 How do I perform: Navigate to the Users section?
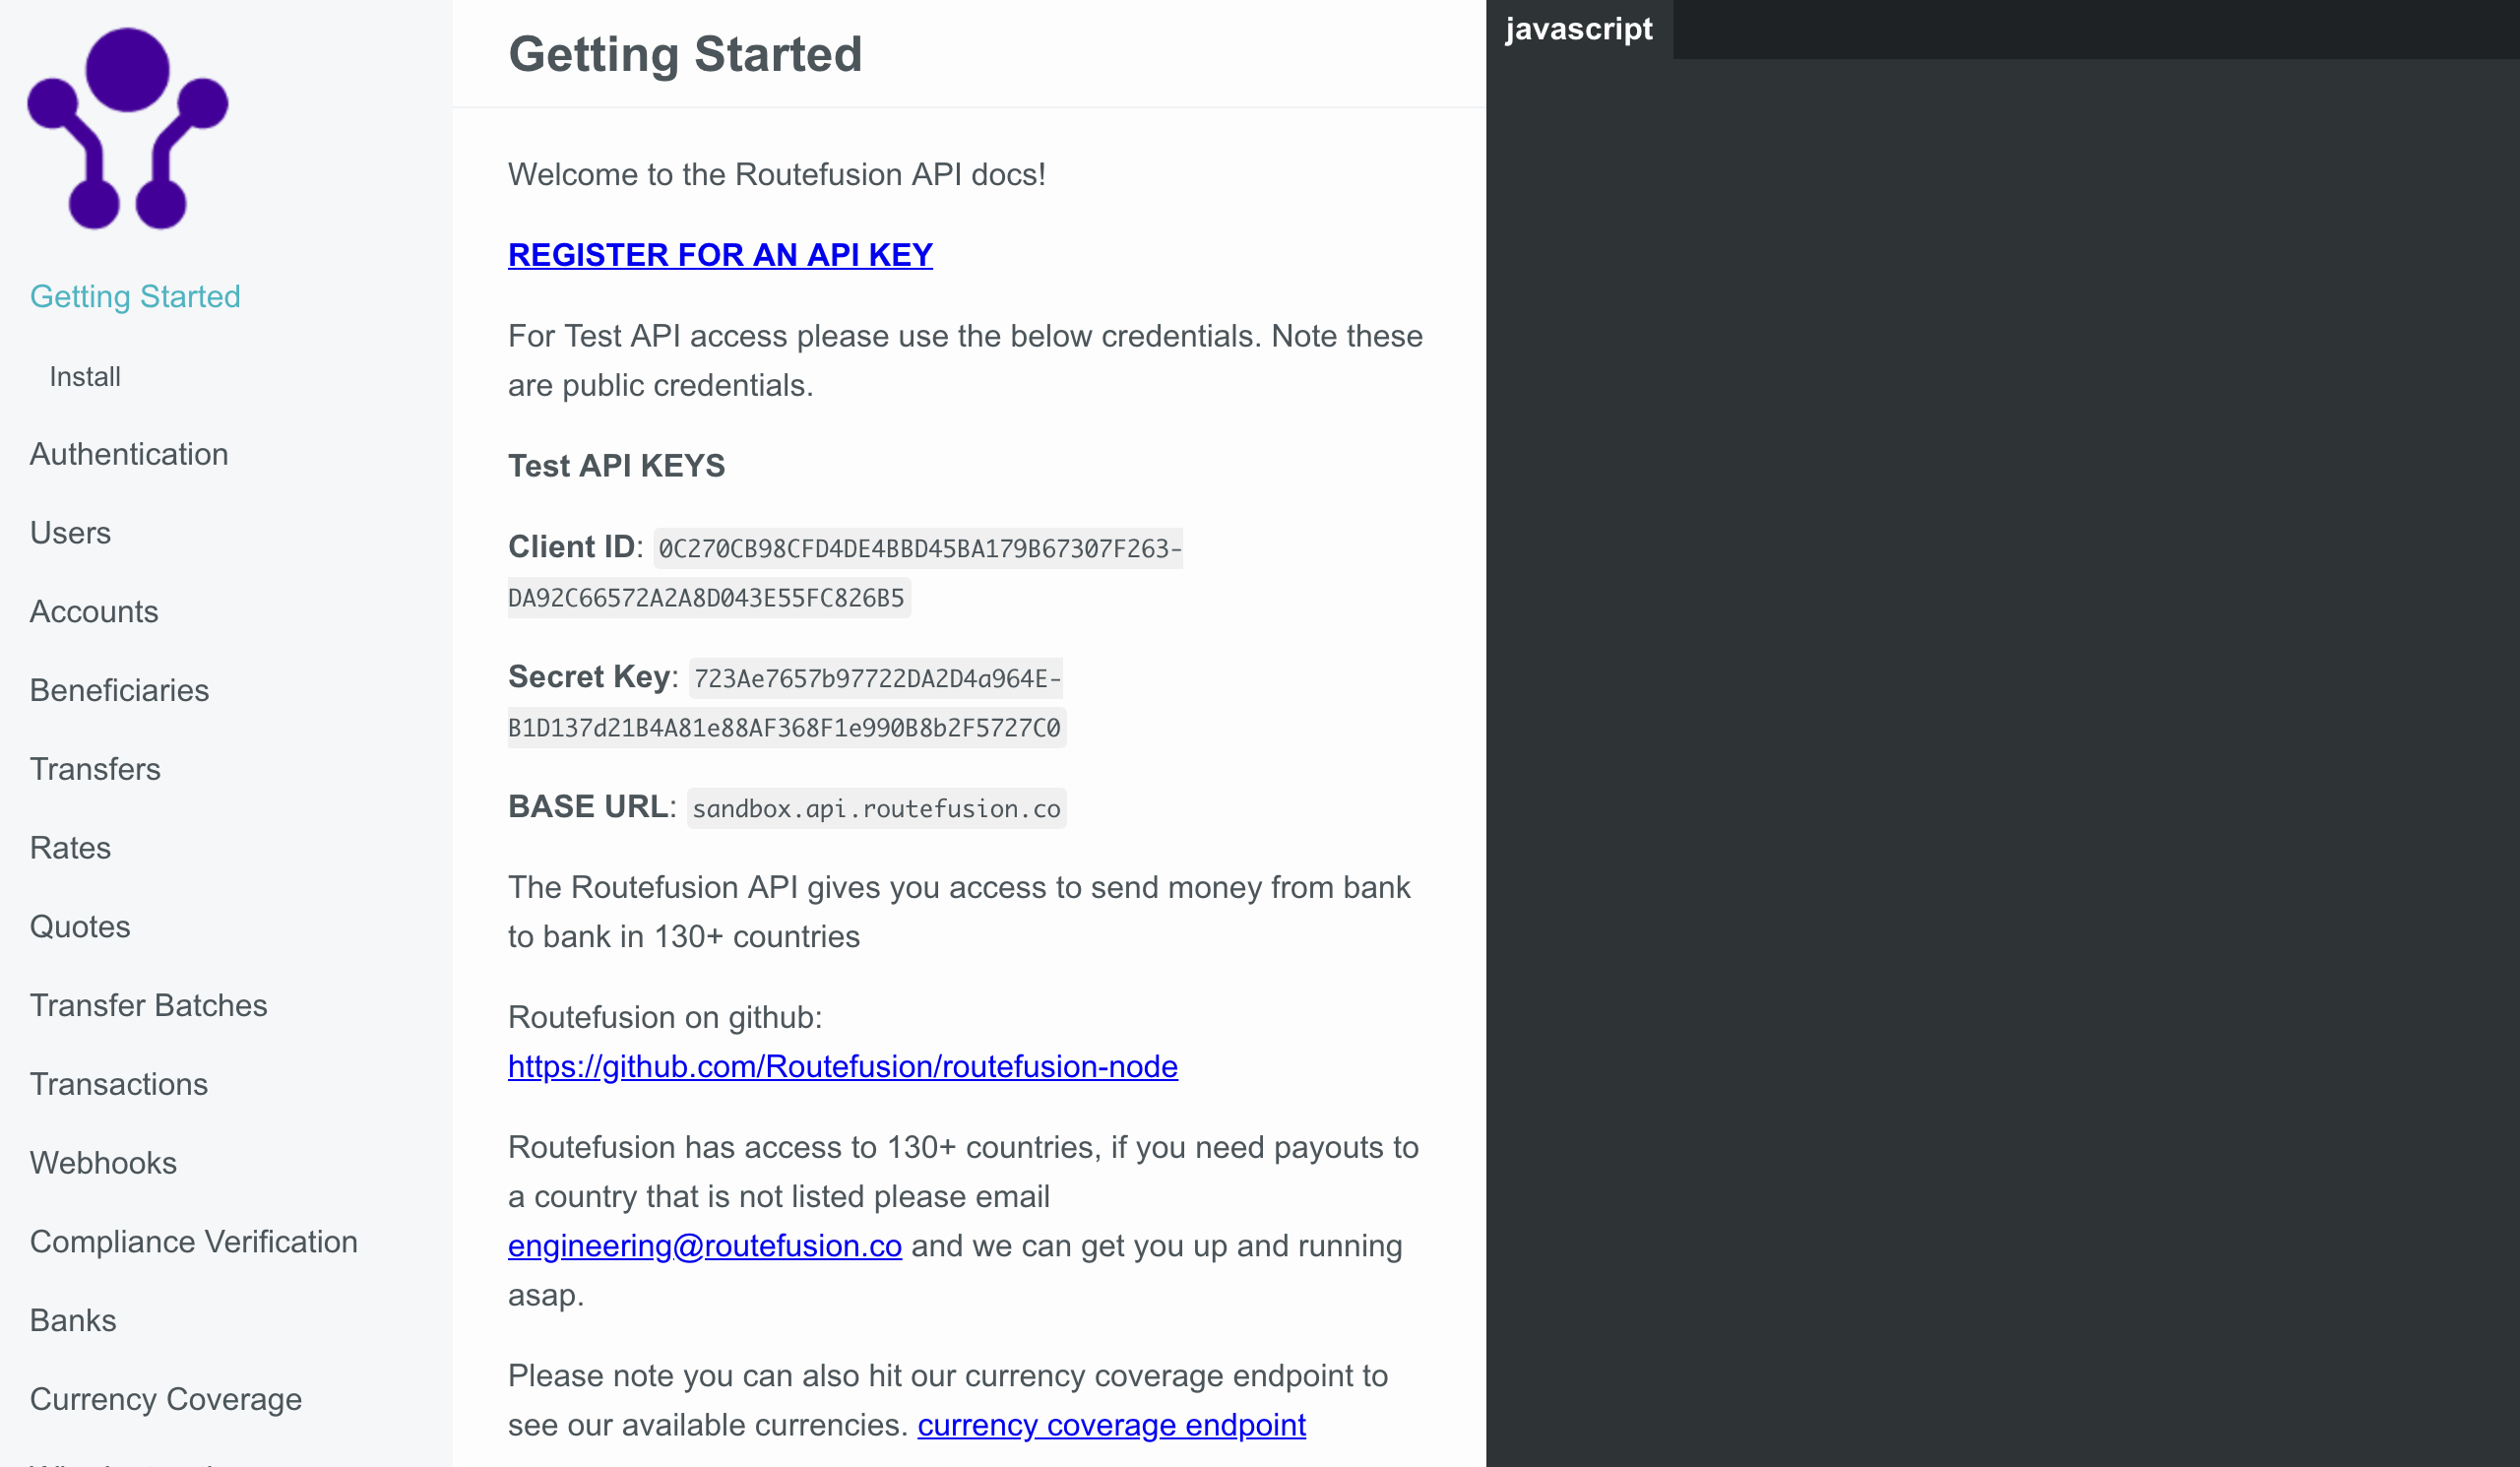[70, 533]
